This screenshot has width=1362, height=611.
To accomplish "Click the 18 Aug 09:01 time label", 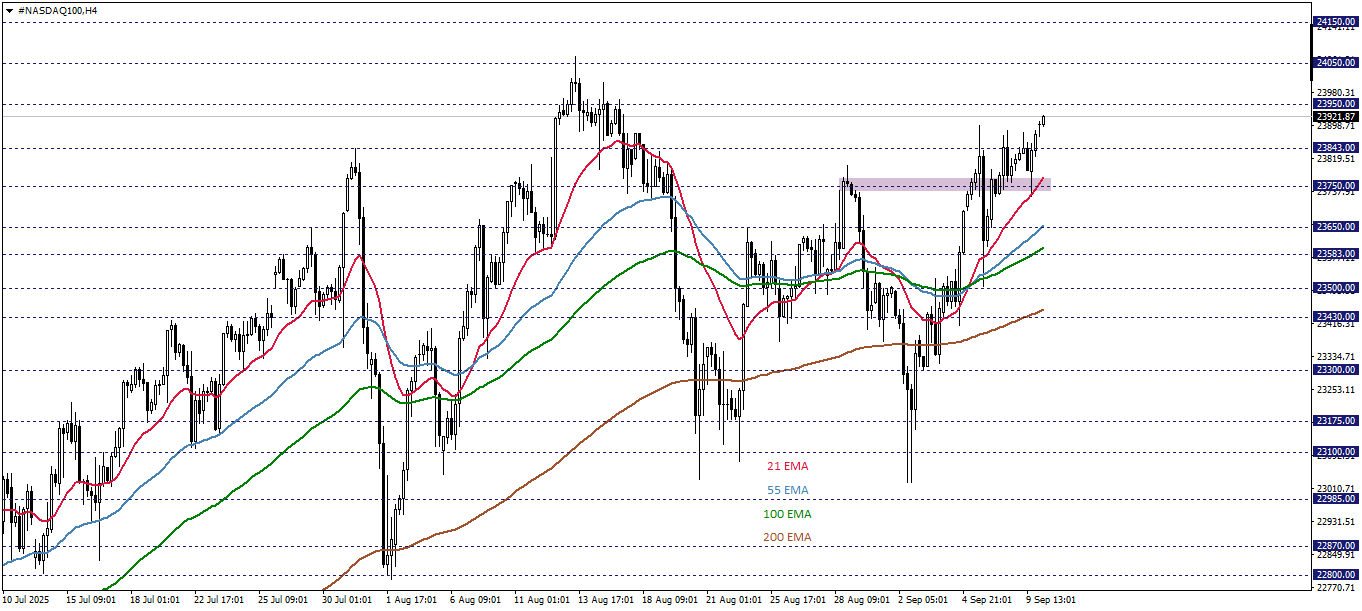I will [x=668, y=600].
